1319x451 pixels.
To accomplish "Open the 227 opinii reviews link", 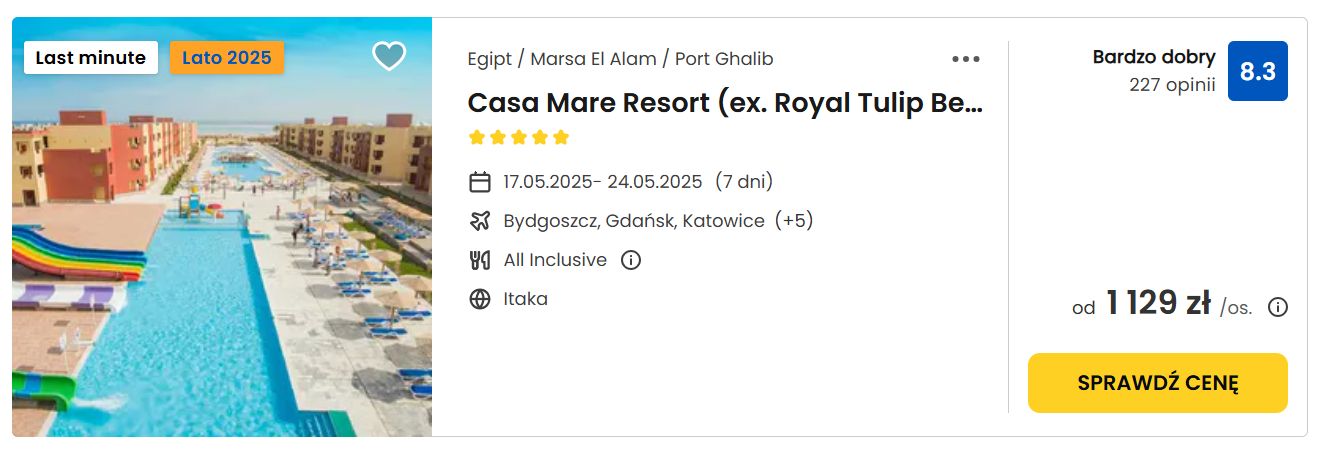I will click(1172, 85).
